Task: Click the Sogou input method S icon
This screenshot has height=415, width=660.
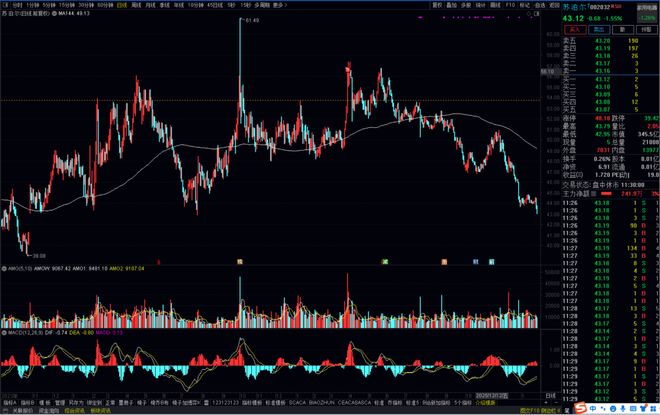Action: [579, 407]
